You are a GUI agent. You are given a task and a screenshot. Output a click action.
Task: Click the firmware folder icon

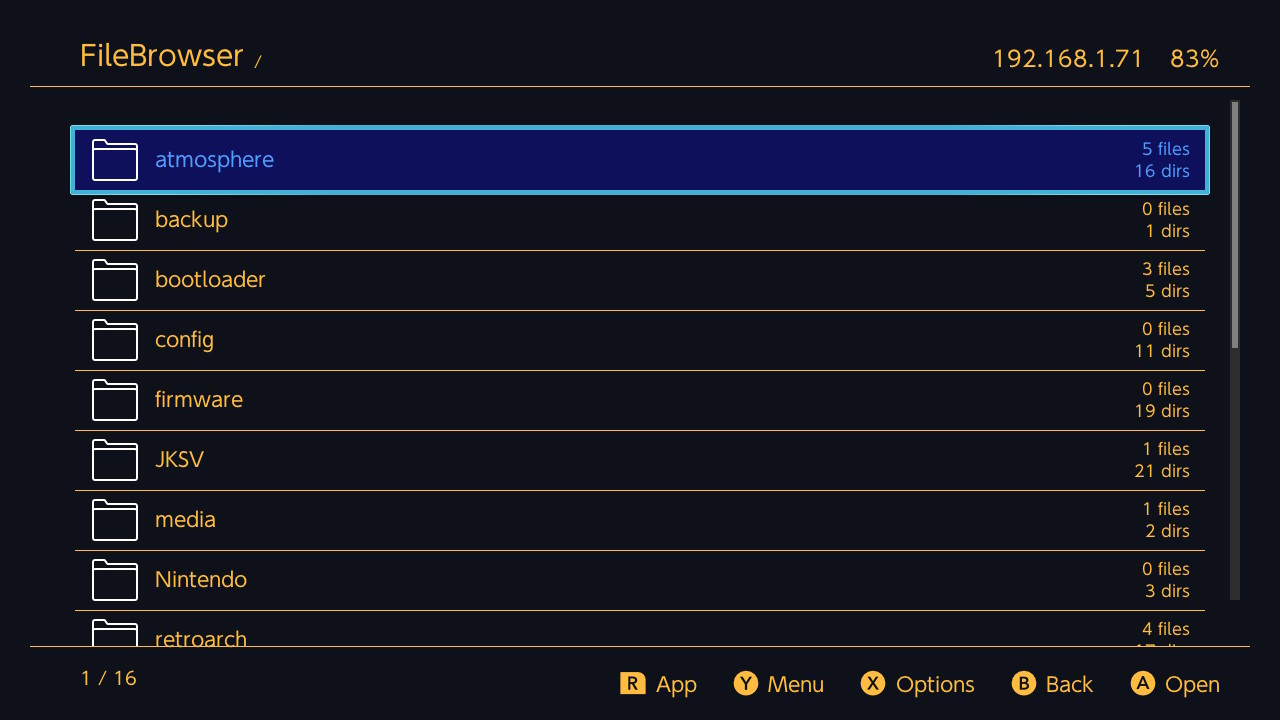pyautogui.click(x=114, y=400)
